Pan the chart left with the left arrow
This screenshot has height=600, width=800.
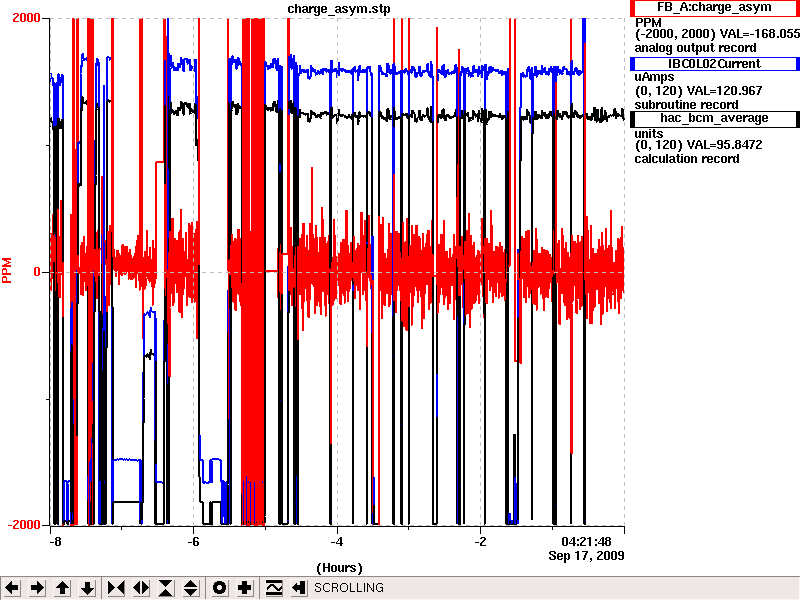tap(12, 588)
